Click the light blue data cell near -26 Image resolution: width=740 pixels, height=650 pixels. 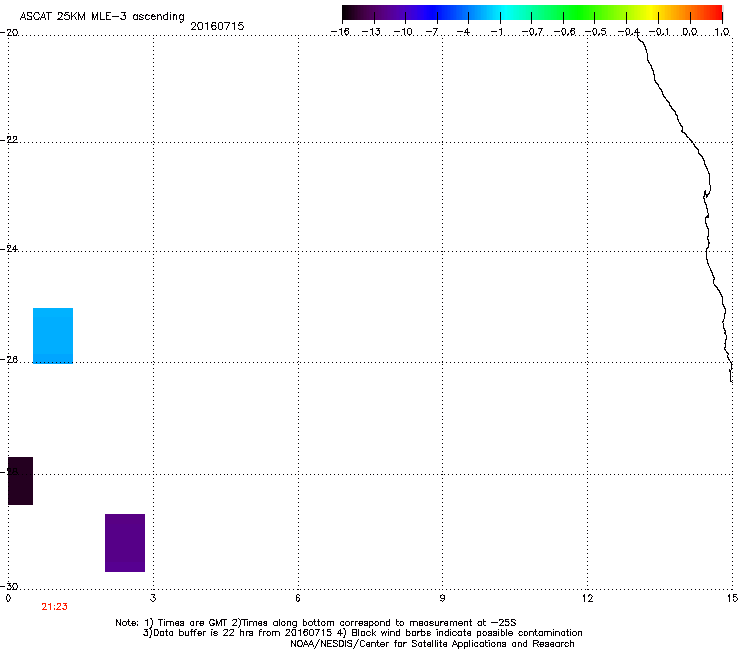coord(53,336)
